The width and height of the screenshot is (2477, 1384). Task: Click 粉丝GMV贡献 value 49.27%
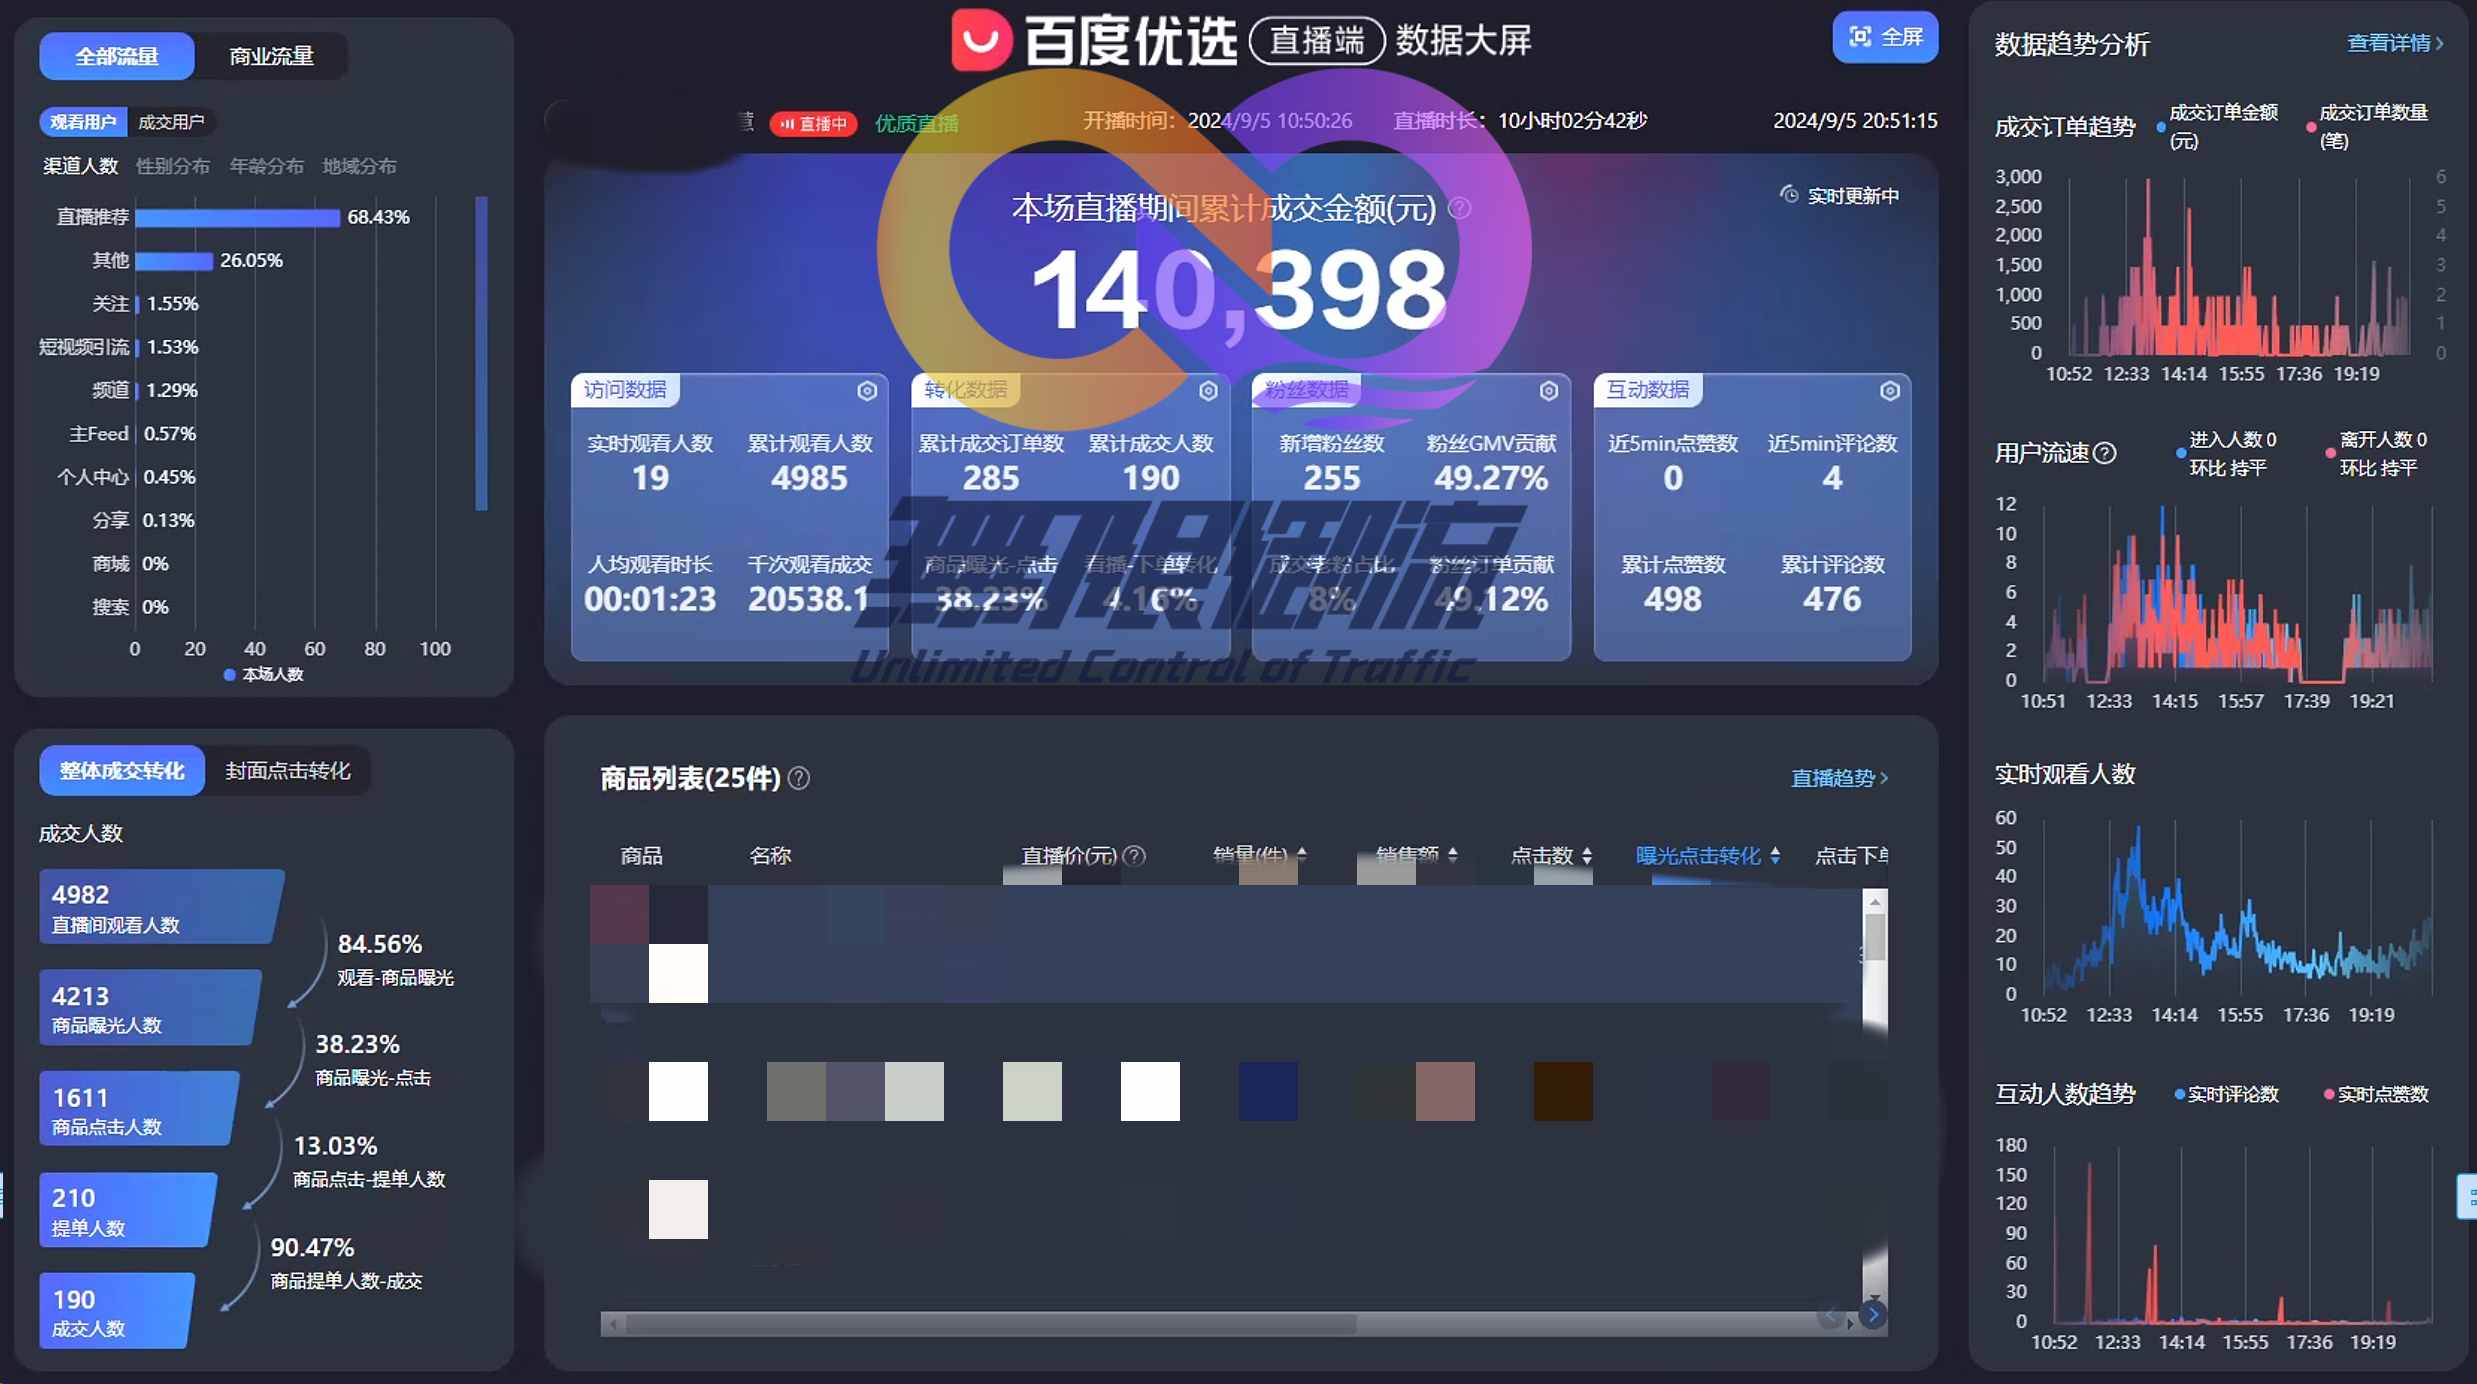click(1491, 479)
